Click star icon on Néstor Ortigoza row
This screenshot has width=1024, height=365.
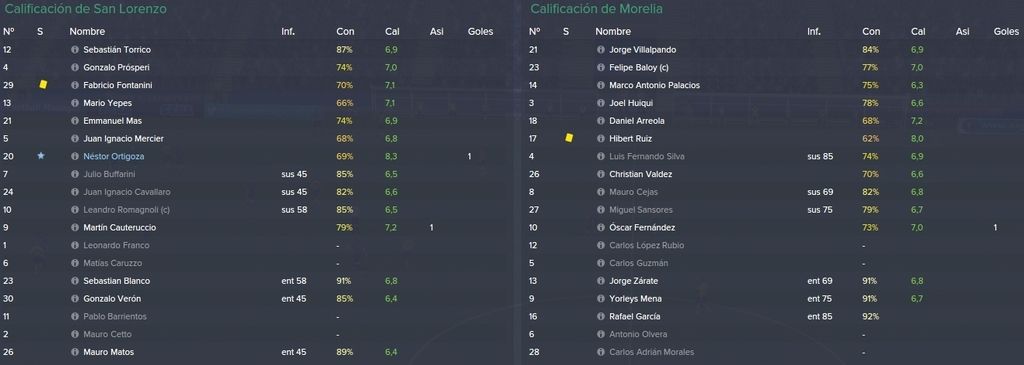[40, 156]
